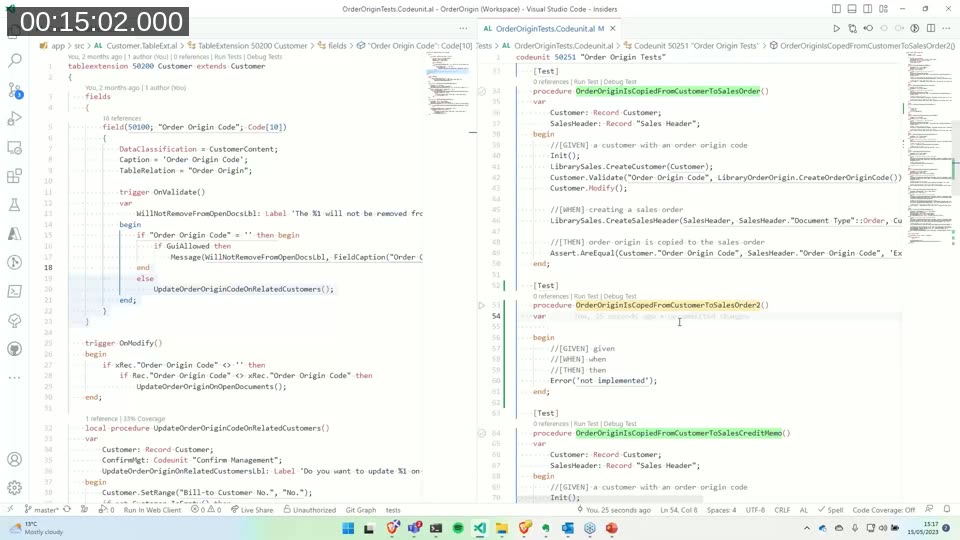The height and width of the screenshot is (540, 960).
Task: Click test status glyph at line 34
Action: coord(482,91)
